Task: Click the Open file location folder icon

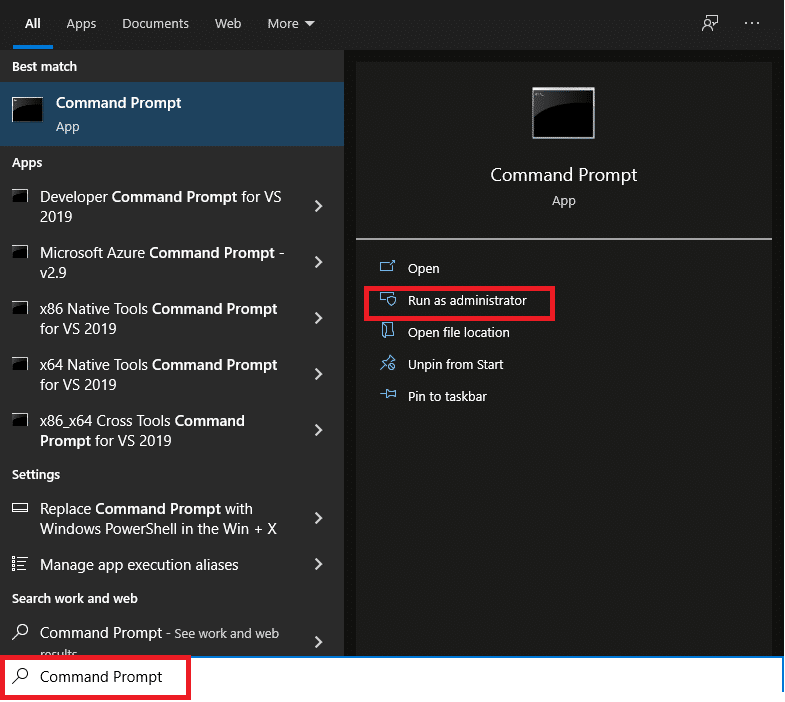Action: 388,332
